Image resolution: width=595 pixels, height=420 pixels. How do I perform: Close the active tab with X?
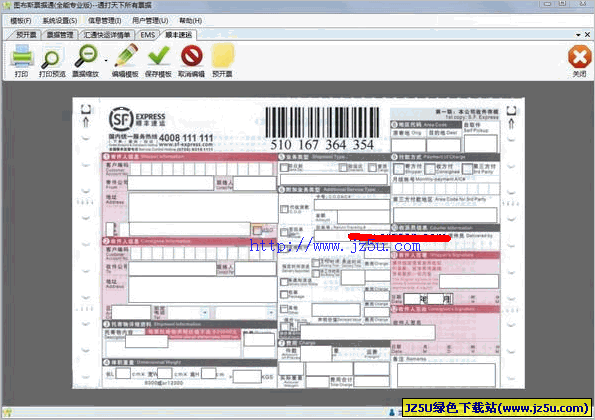coord(587,35)
